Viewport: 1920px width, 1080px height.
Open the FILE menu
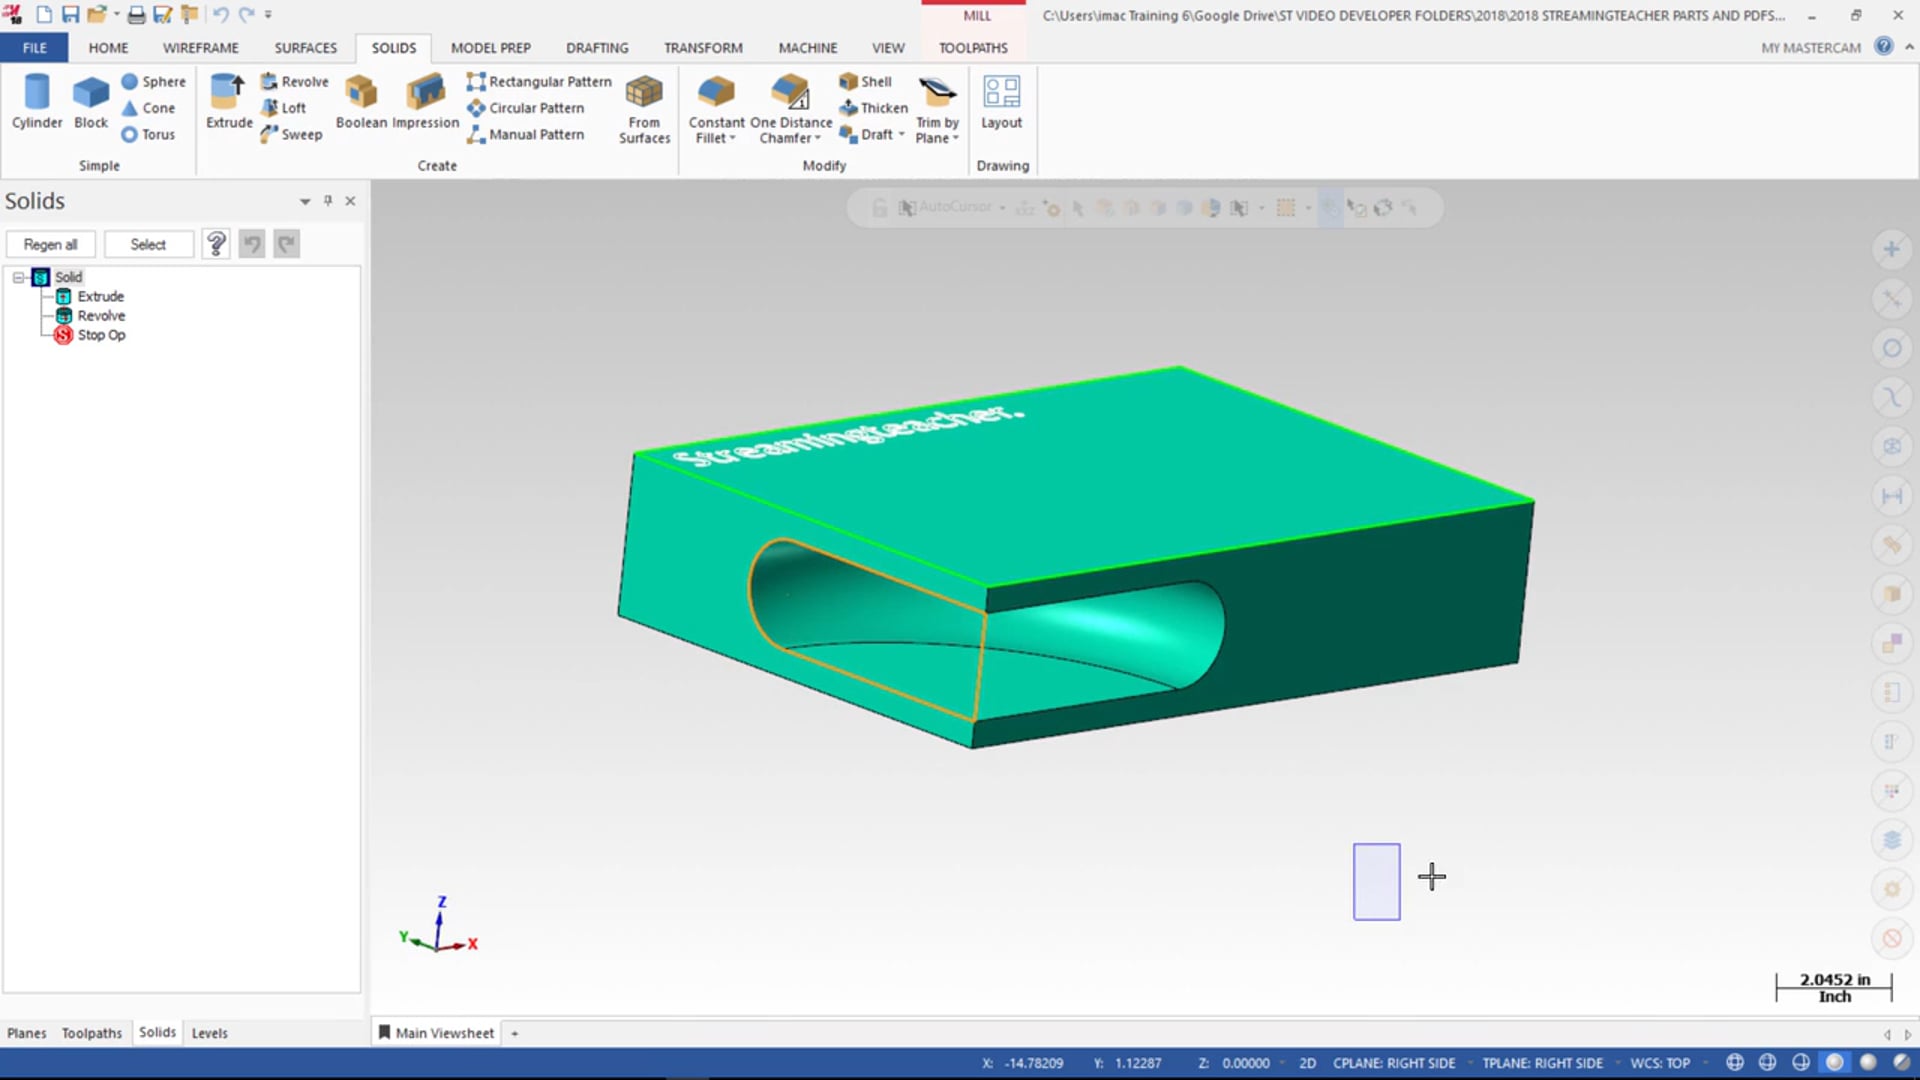pyautogui.click(x=34, y=47)
